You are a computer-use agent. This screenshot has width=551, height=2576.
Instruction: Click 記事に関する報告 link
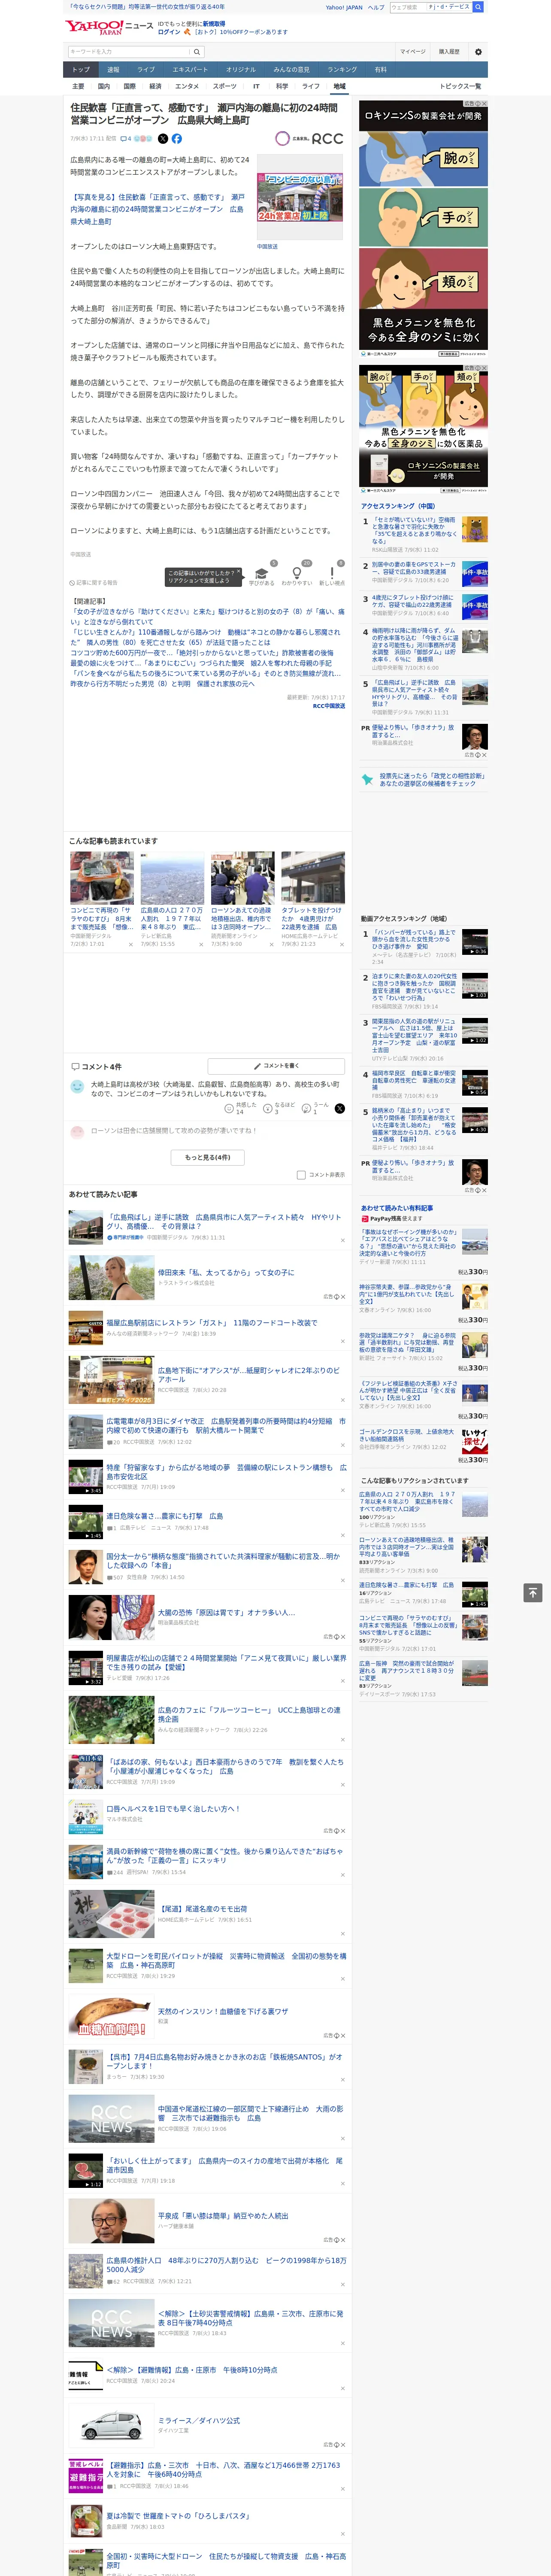click(93, 583)
